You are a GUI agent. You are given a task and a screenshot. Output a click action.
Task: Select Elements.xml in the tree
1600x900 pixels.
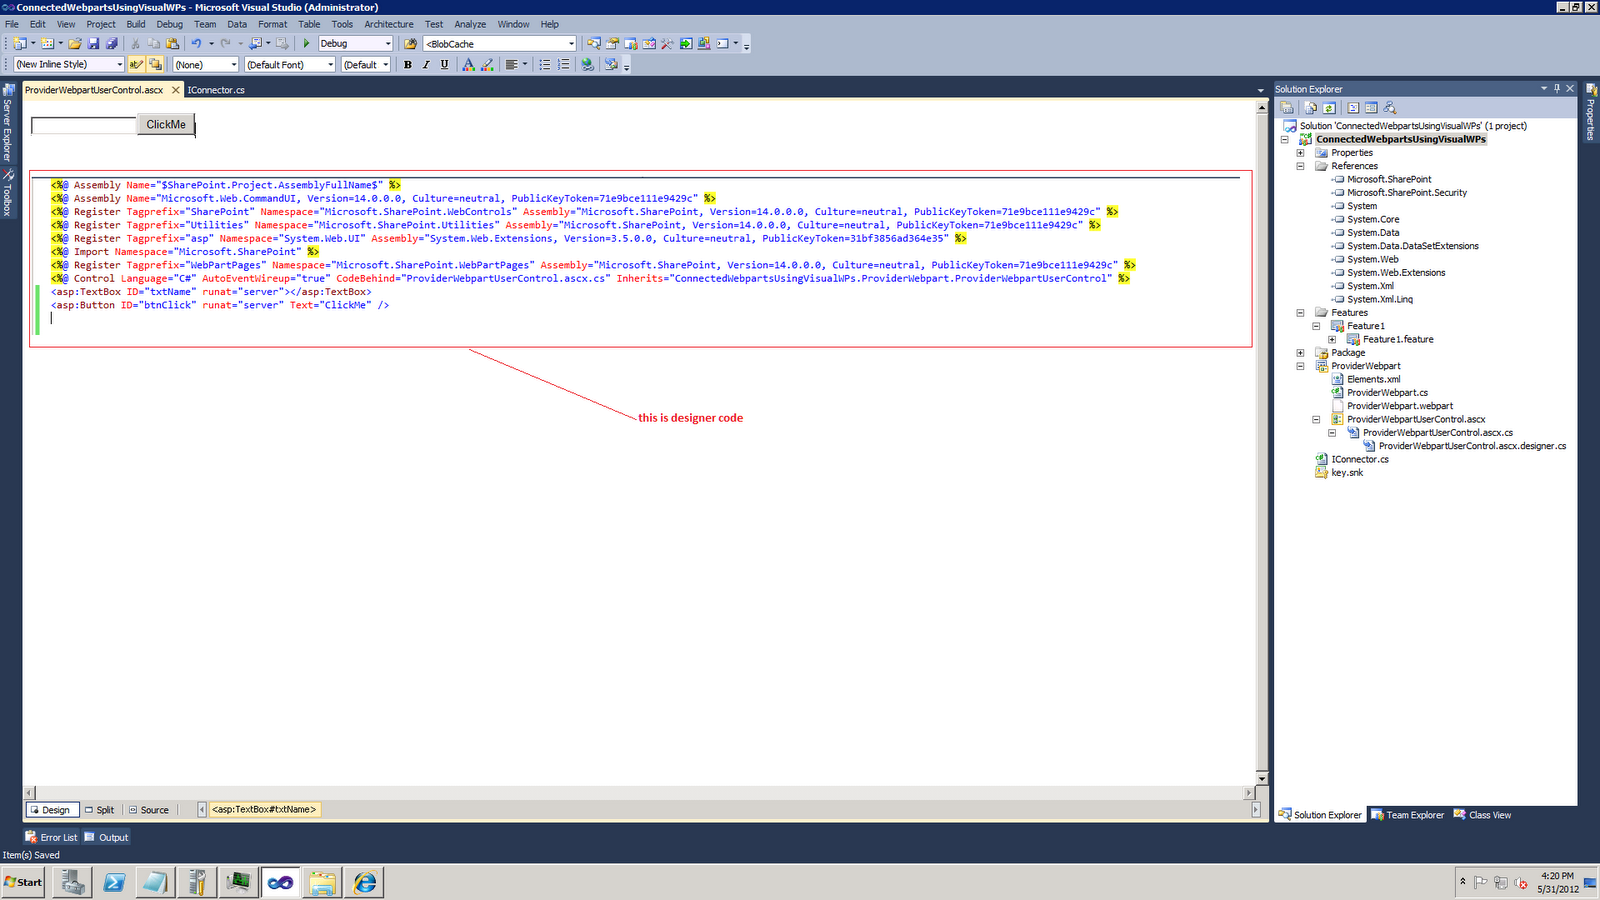[x=1373, y=380]
